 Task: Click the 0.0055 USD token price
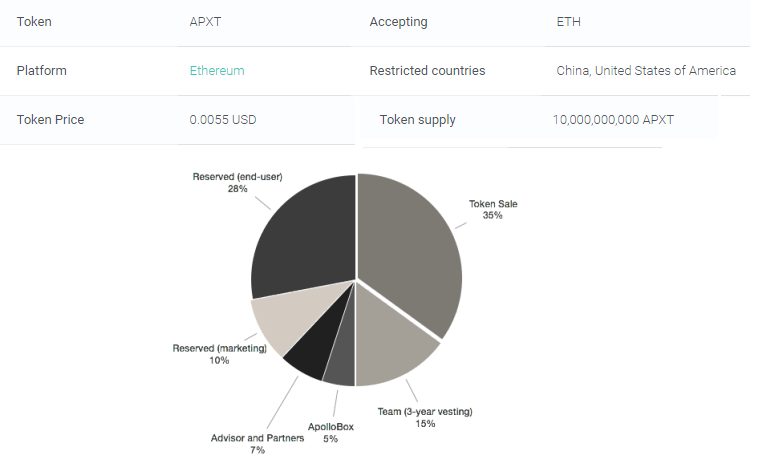click(x=223, y=119)
